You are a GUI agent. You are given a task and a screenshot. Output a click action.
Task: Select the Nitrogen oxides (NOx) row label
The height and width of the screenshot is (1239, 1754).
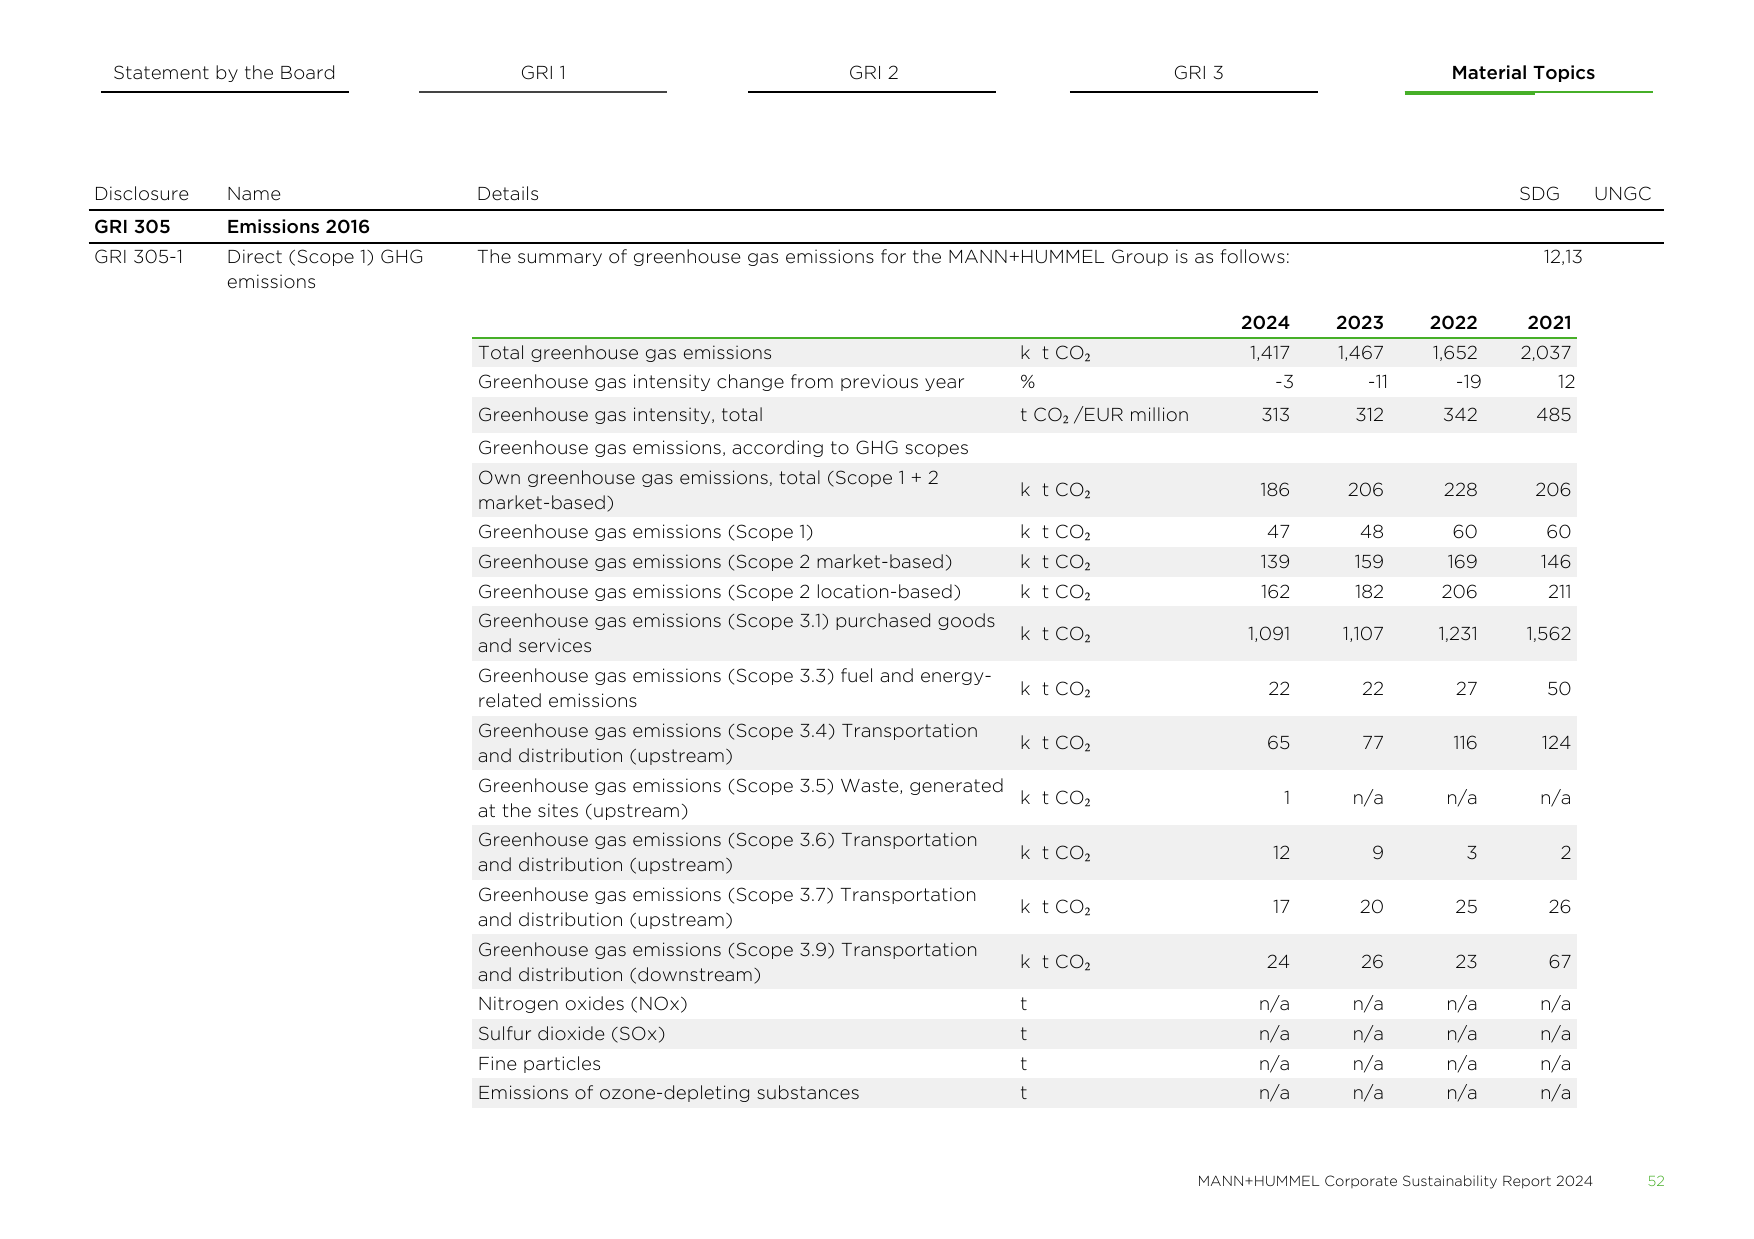point(582,1004)
